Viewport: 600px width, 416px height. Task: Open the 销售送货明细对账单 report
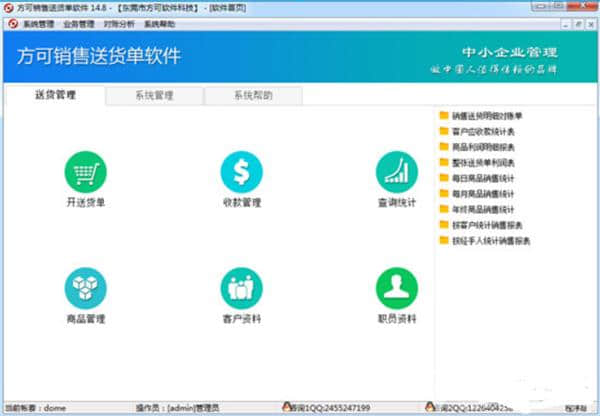pyautogui.click(x=486, y=116)
